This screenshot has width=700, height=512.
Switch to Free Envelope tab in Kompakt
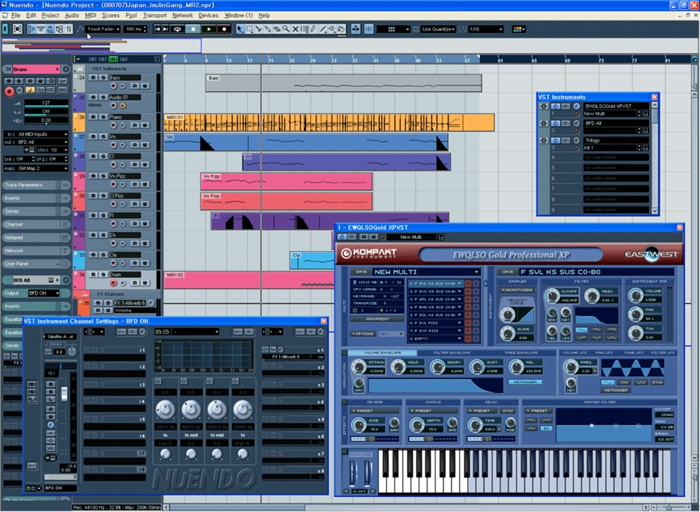pos(521,353)
